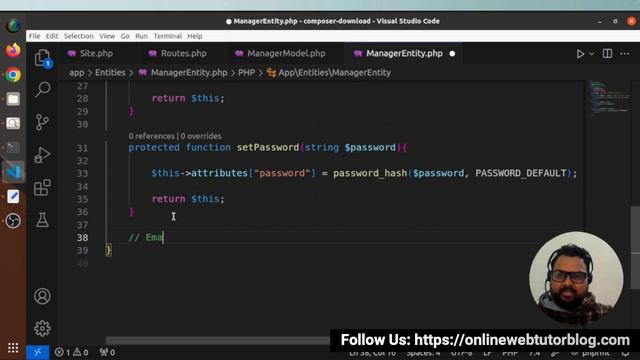Viewport: 640px width, 360px height.
Task: Click PASSWORD_DEFAULT constant
Action: pyautogui.click(x=521, y=173)
